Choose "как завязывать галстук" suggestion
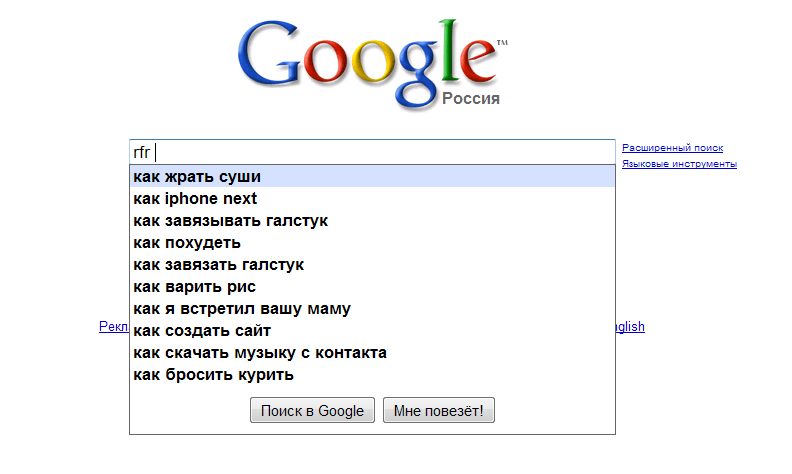This screenshot has width=792, height=474. pyautogui.click(x=372, y=221)
